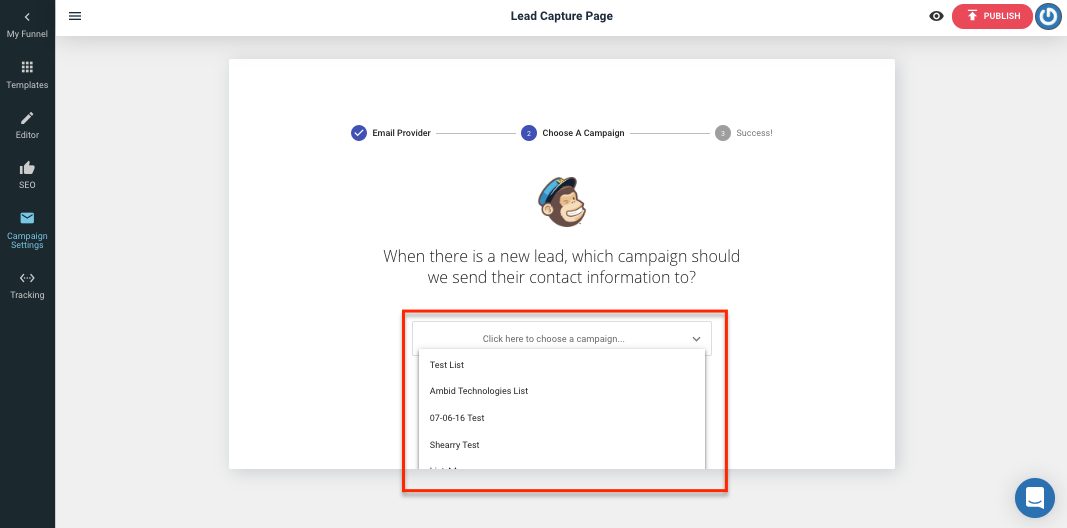1067x528 pixels.
Task: Choose Shearry Test option
Action: tap(562, 445)
